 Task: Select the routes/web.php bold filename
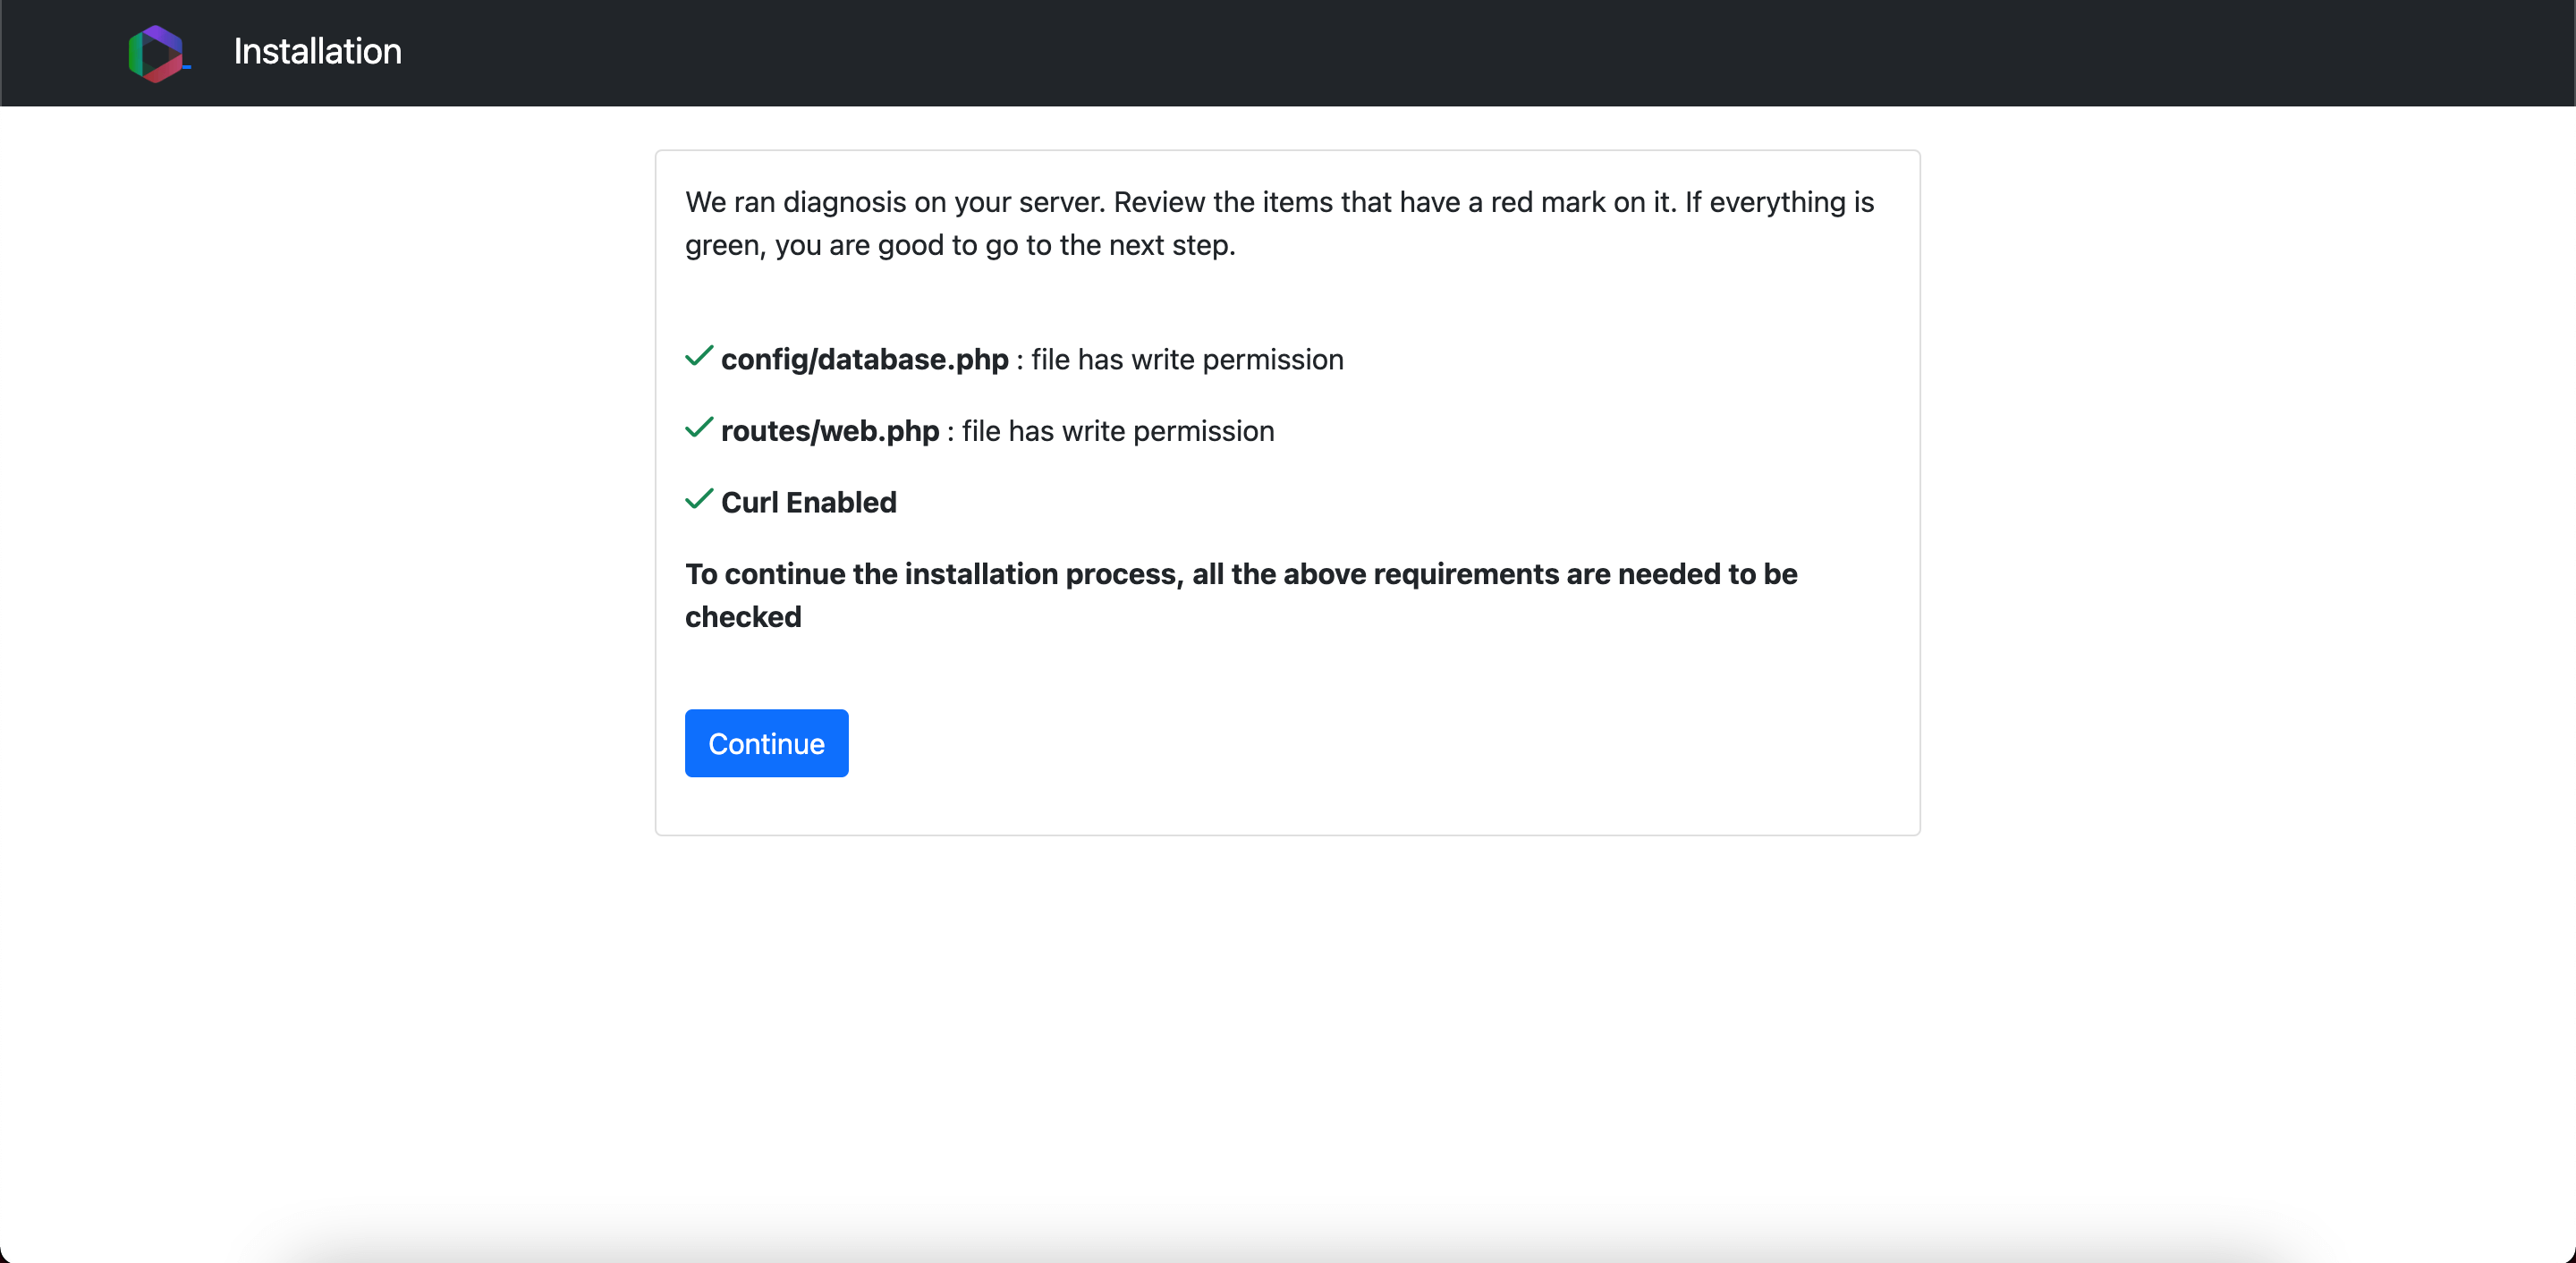click(829, 431)
